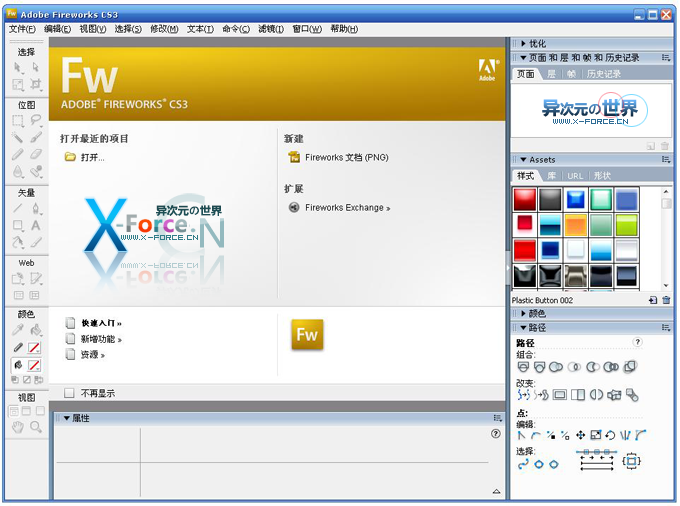The width and height of the screenshot is (680, 506).
Task: Select the Scale tool
Action: (17, 85)
